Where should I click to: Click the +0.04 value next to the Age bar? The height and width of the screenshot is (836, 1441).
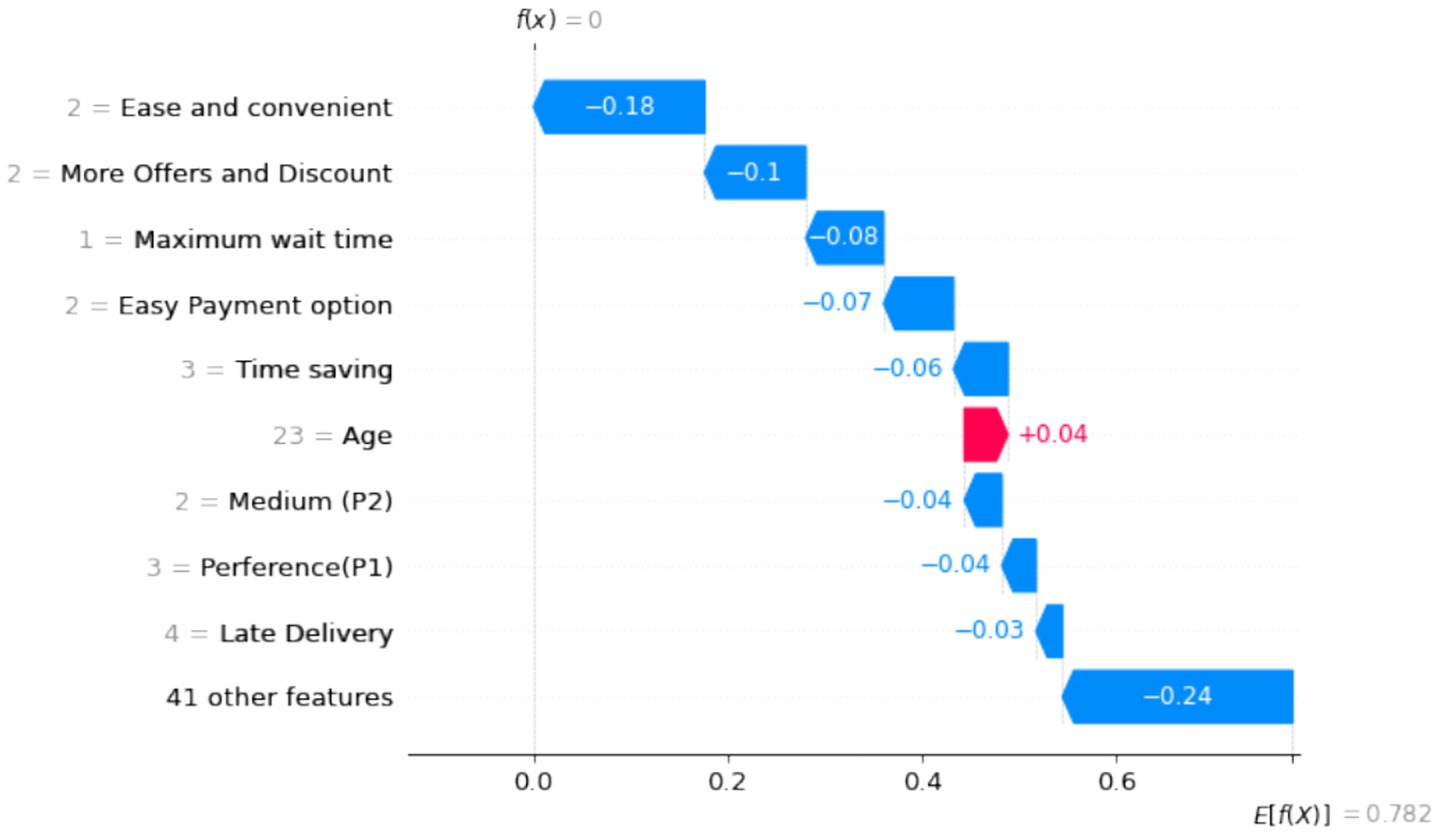1052,435
